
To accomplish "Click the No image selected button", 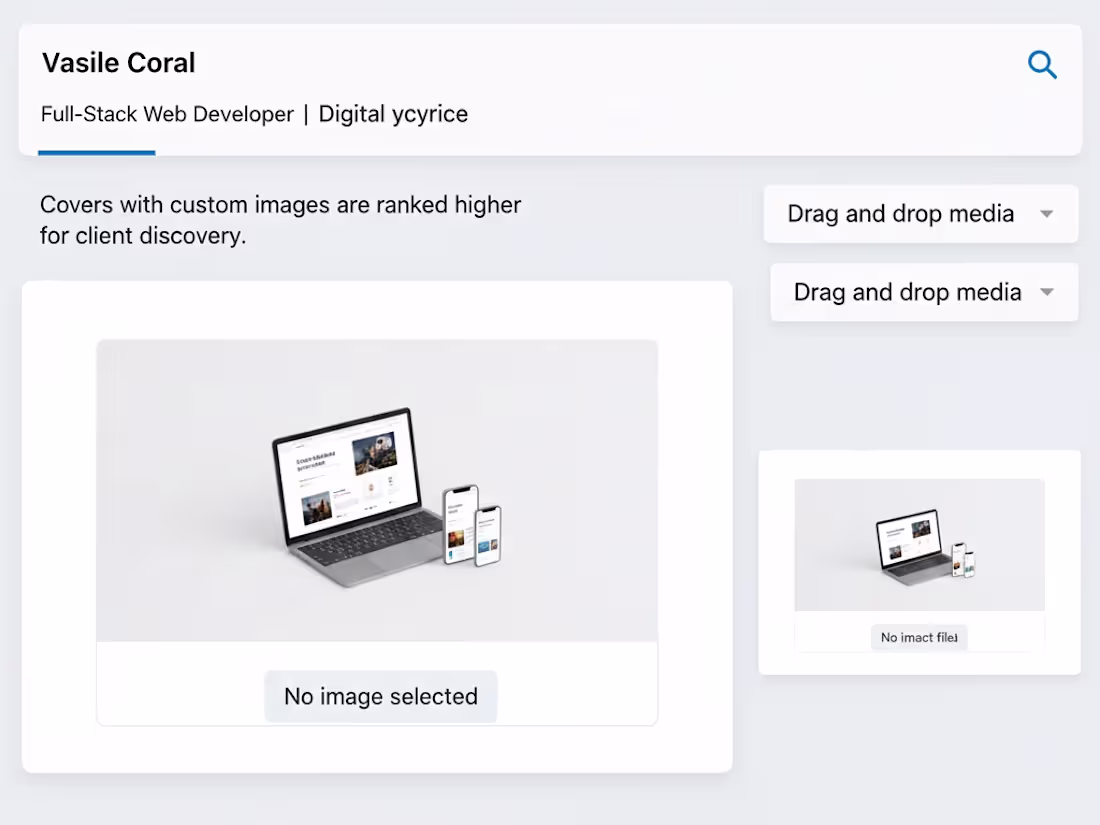I will [380, 696].
